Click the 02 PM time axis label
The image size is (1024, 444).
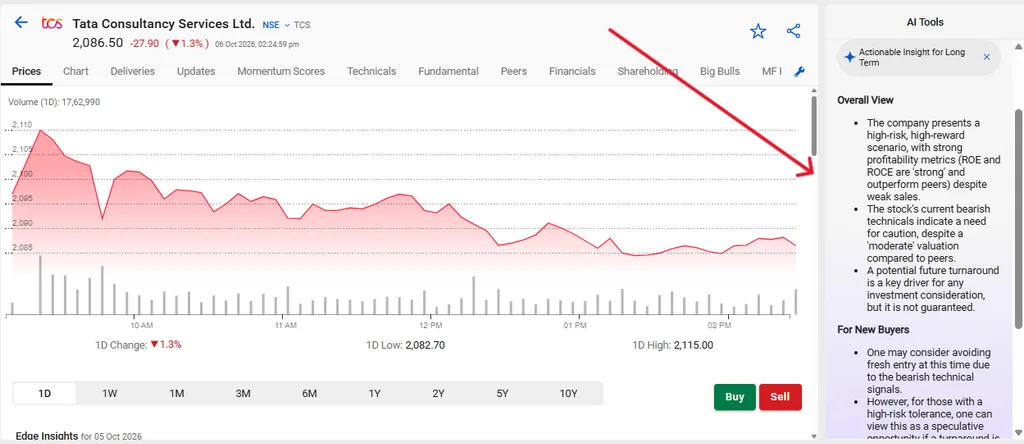(720, 325)
